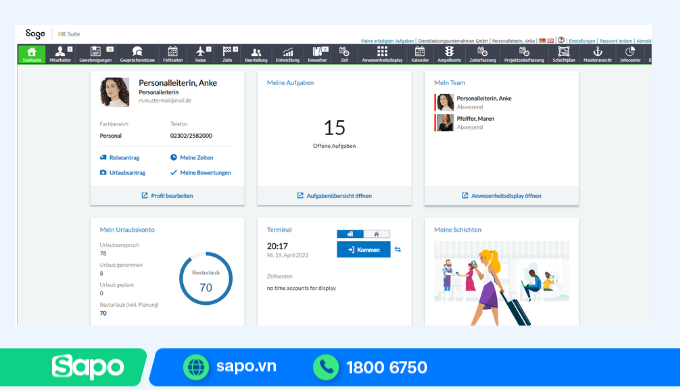The width and height of the screenshot is (680, 390).
Task: Click Profil bearbeiten
Action: [x=167, y=196]
